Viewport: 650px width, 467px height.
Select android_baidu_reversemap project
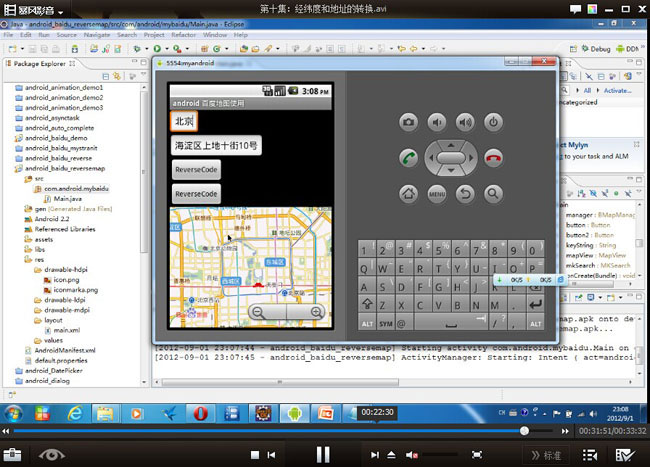coord(65,168)
